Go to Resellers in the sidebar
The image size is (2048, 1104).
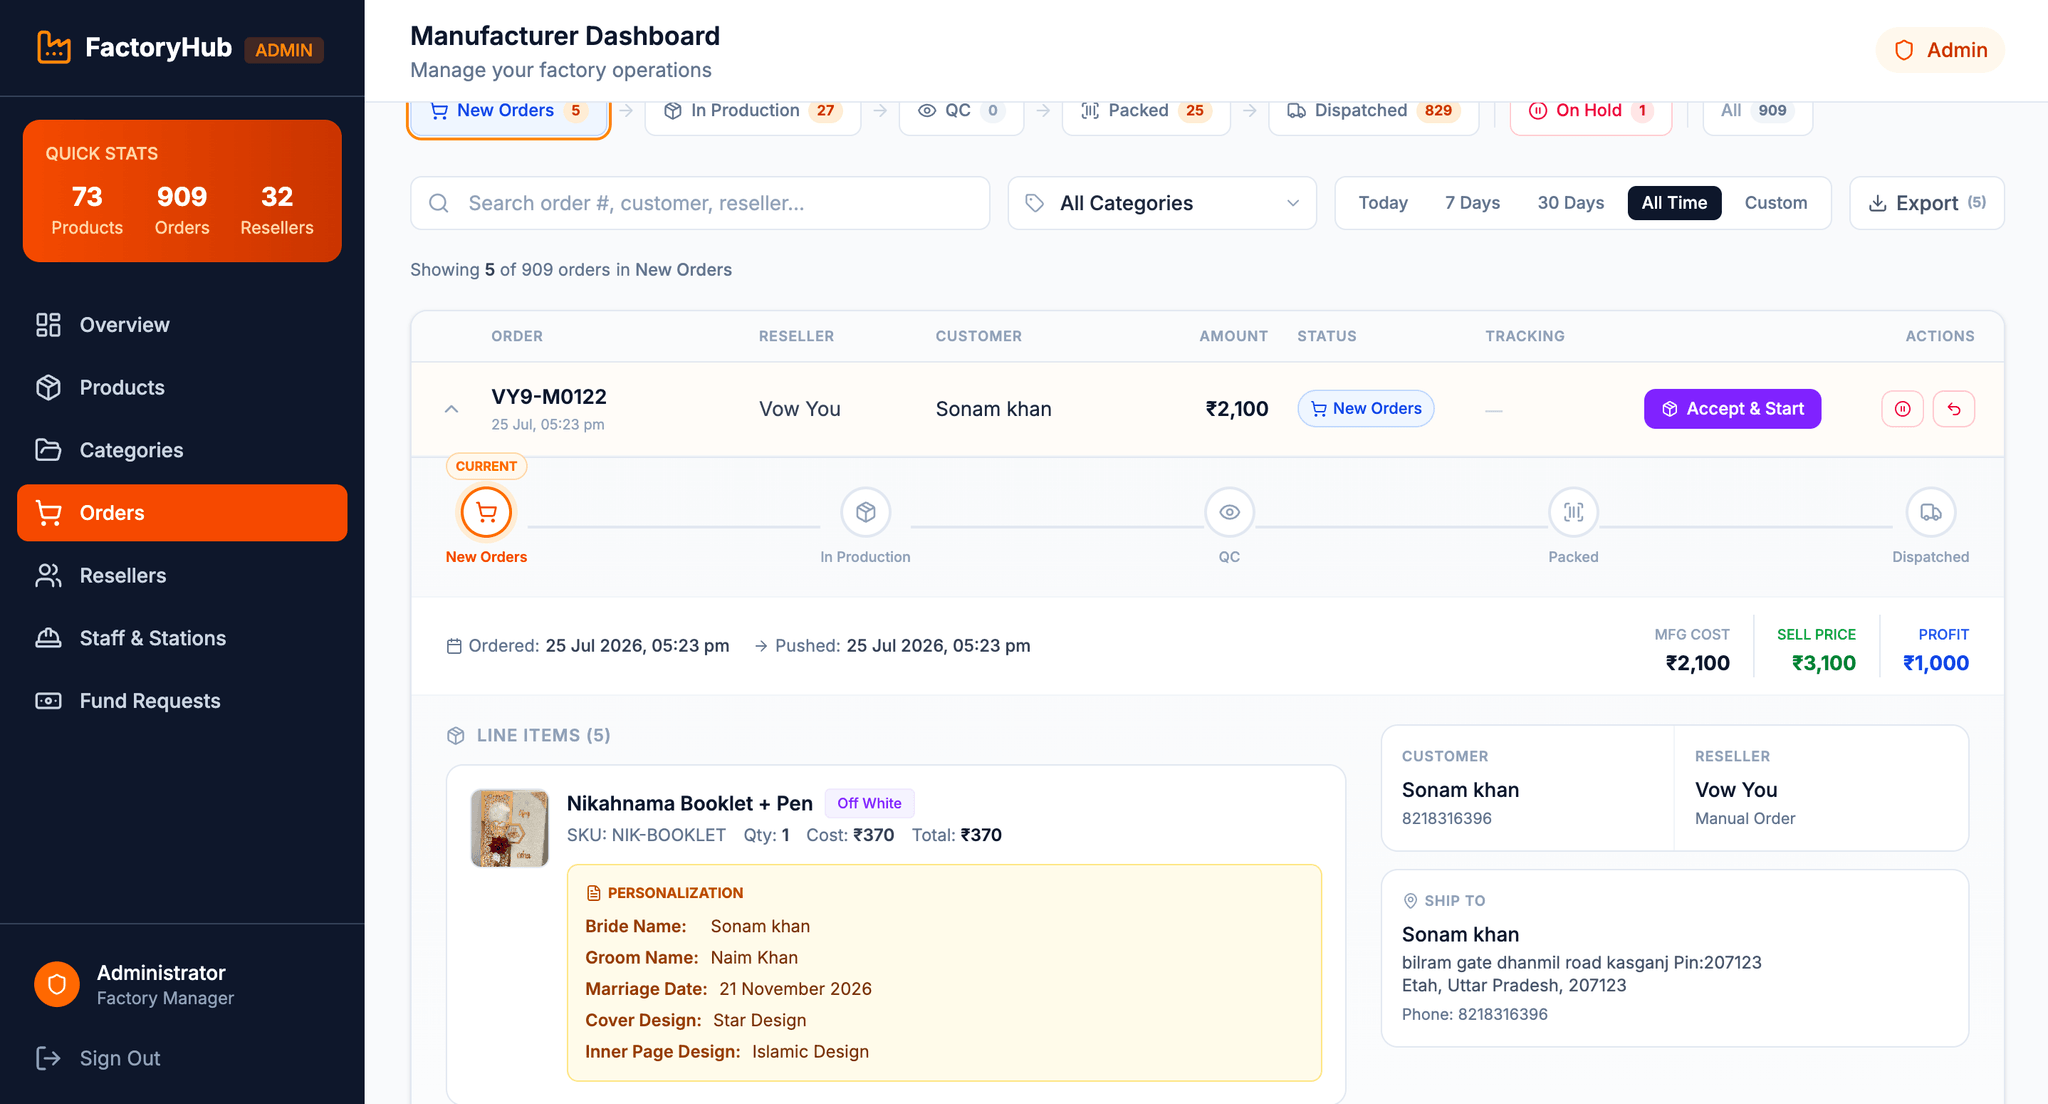(182, 575)
